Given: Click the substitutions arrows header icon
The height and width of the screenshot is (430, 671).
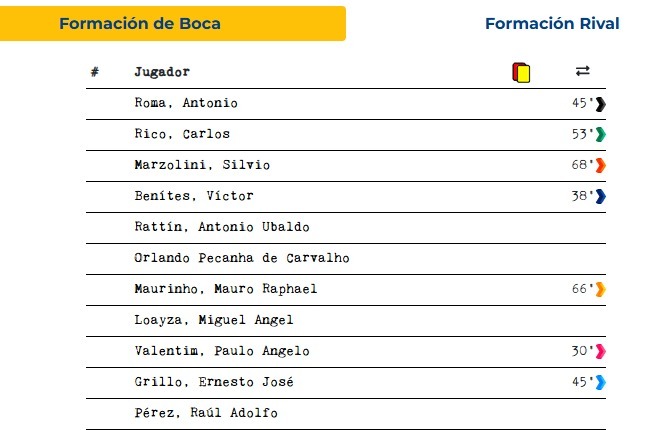Looking at the screenshot, I should [582, 71].
